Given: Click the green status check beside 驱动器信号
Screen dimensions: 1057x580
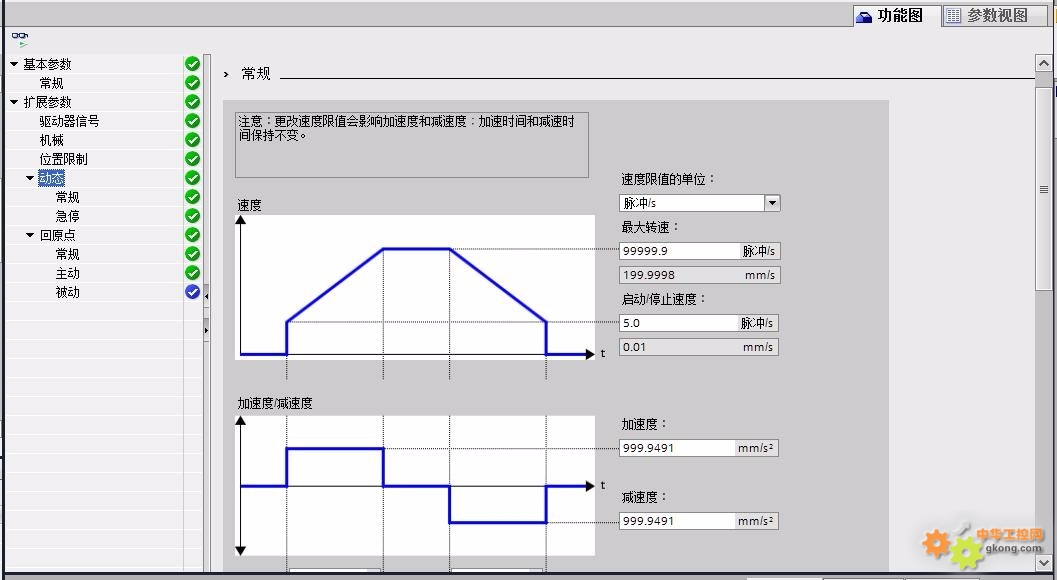Looking at the screenshot, I should [x=192, y=121].
